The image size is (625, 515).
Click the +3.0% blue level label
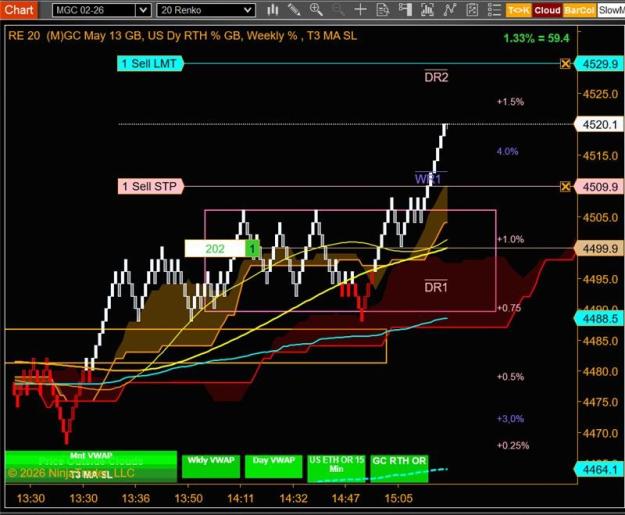point(510,419)
